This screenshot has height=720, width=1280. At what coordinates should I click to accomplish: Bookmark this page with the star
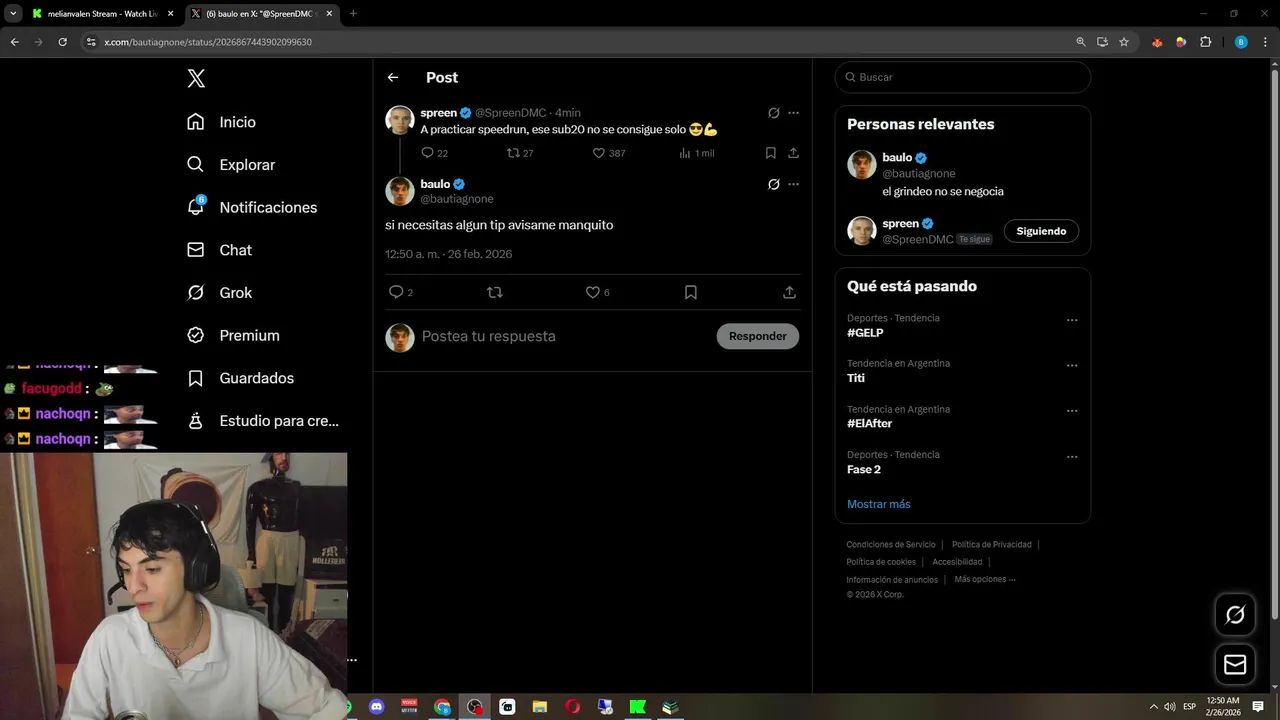(1124, 42)
